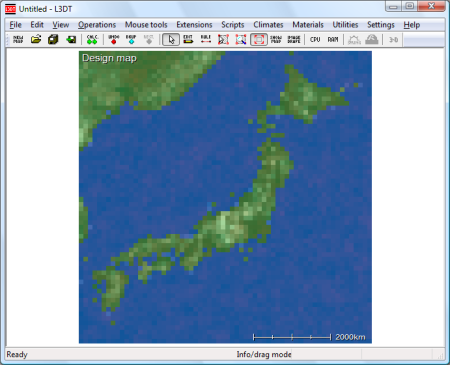
Task: Click the status bar resize grip
Action: 440,356
